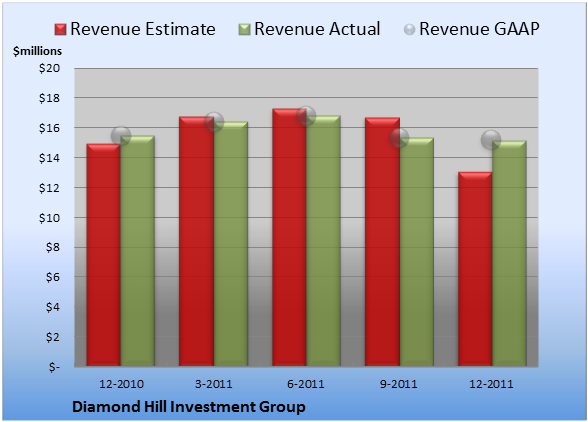Click the red Revenue Estimate legend swatch
The width and height of the screenshot is (588, 422).
pyautogui.click(x=60, y=30)
